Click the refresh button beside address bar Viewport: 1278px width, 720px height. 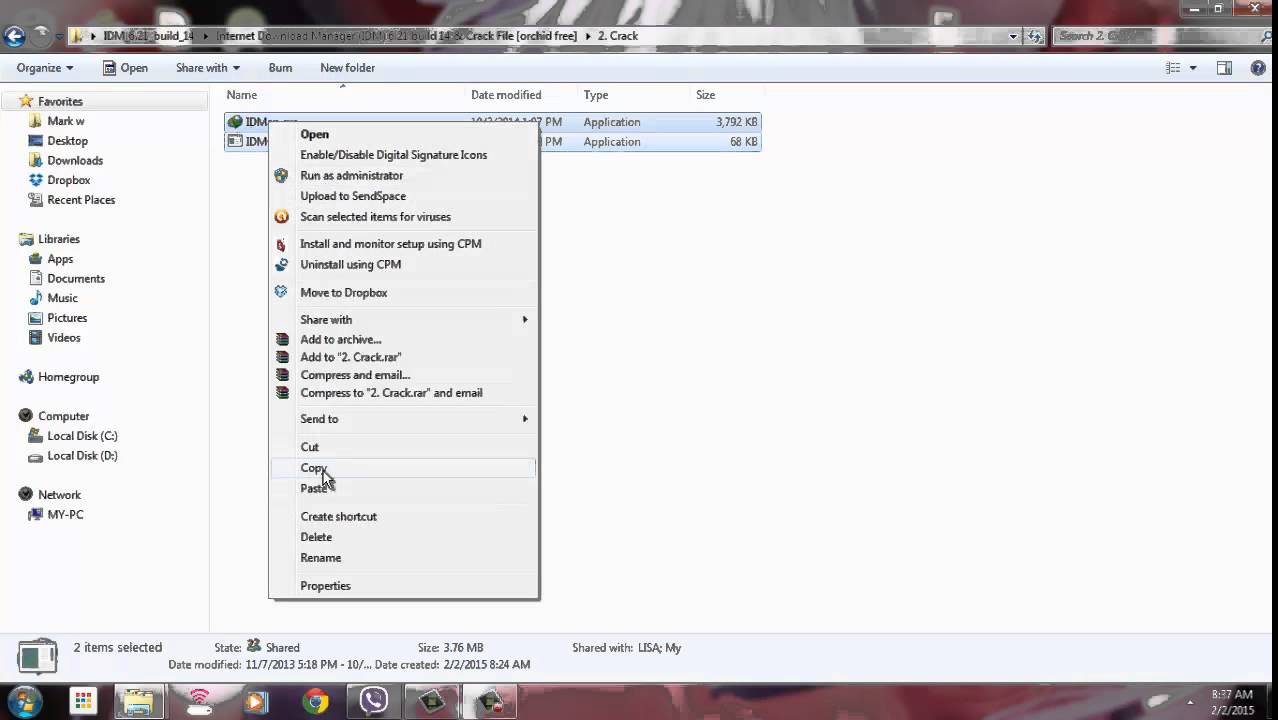coord(1034,36)
